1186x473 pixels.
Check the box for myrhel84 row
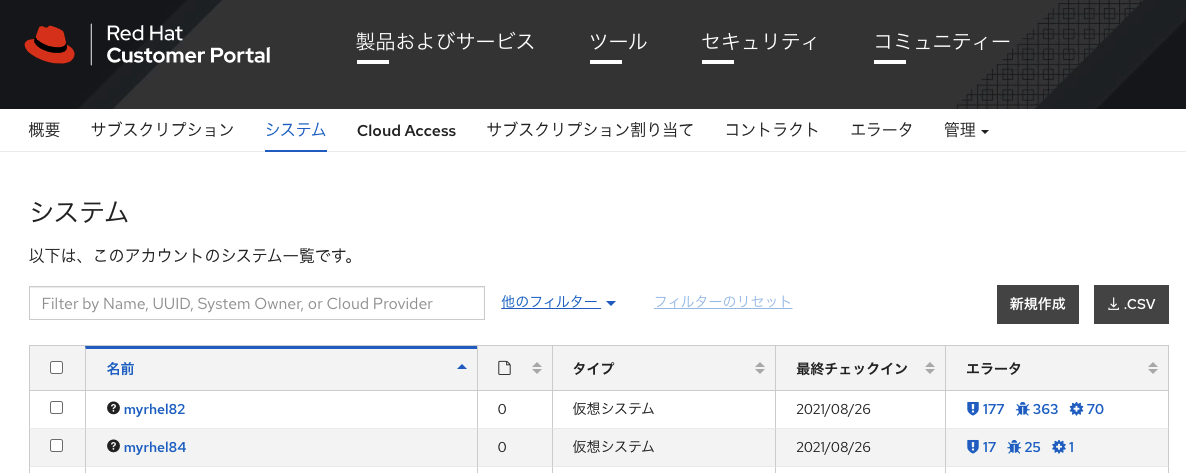click(x=56, y=446)
